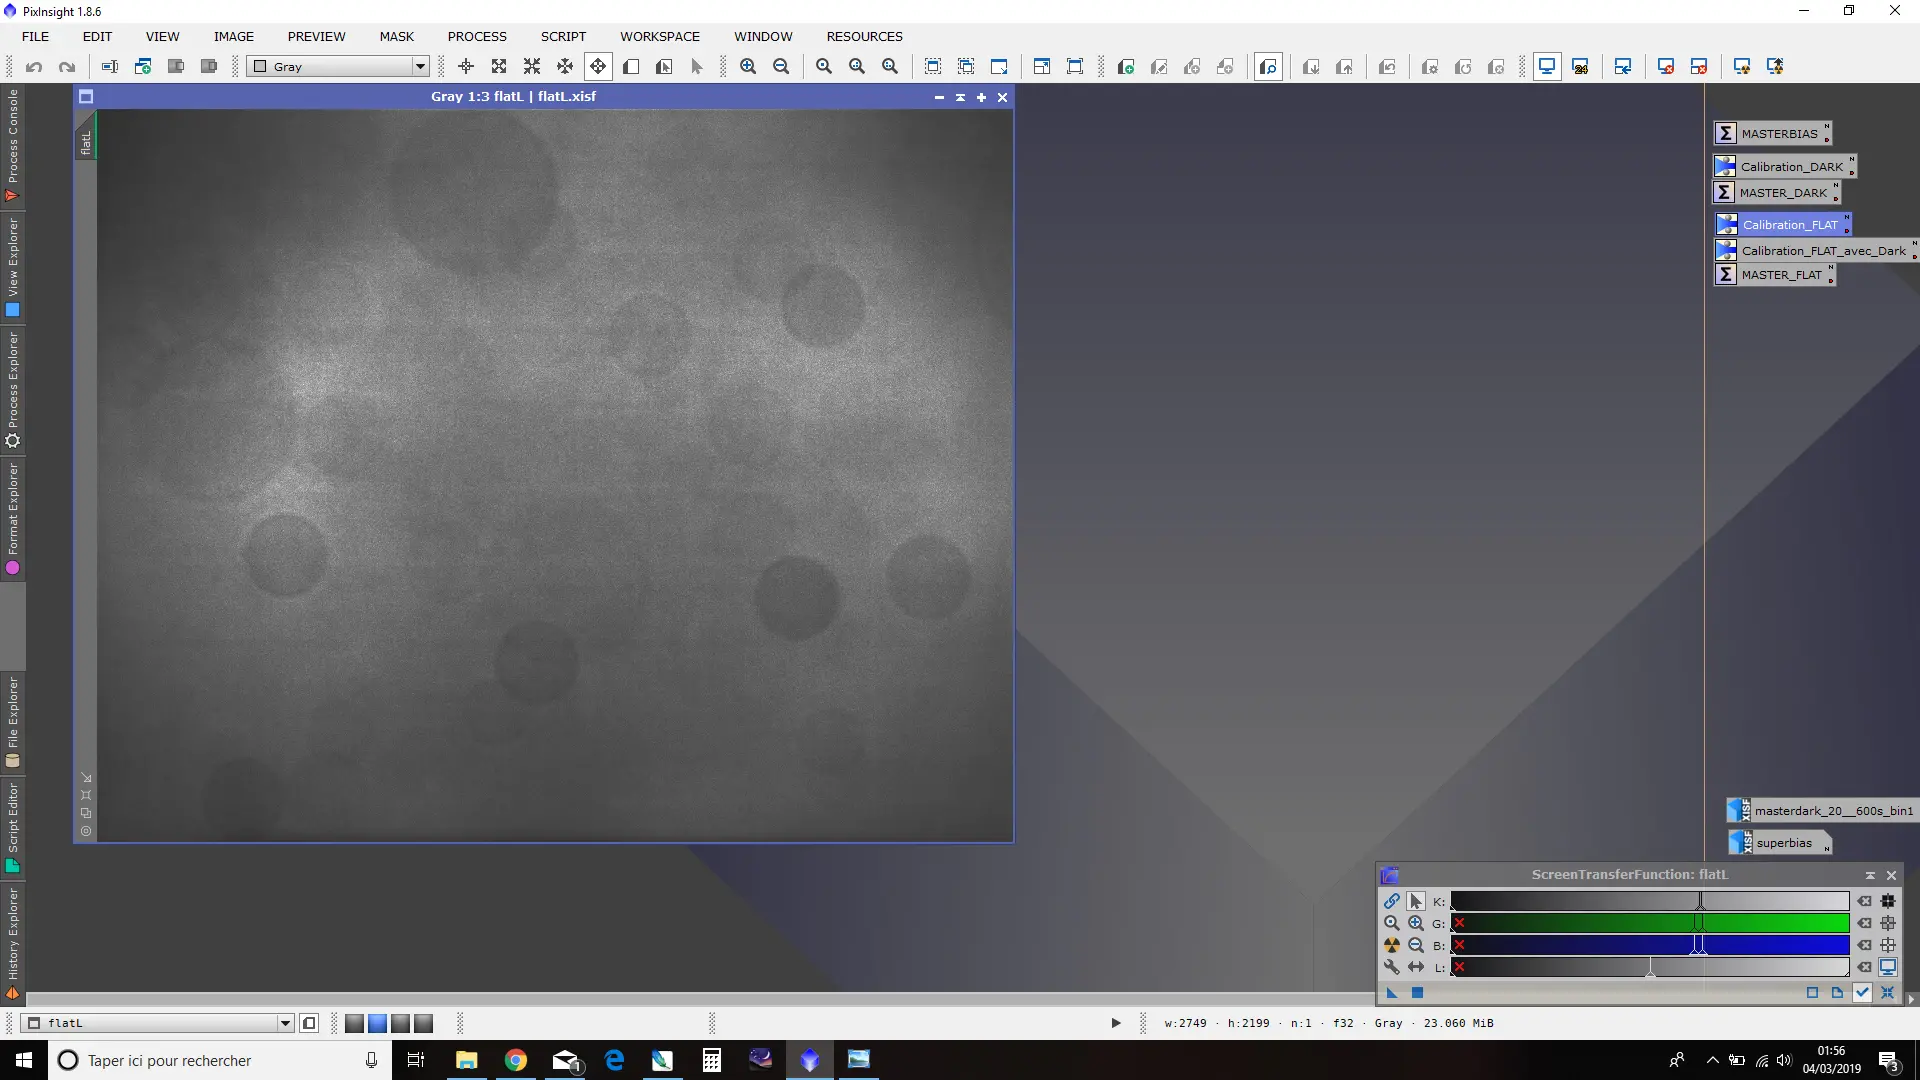Viewport: 1920px width, 1080px height.
Task: Toggle STF track view checkmark
Action: (1862, 993)
